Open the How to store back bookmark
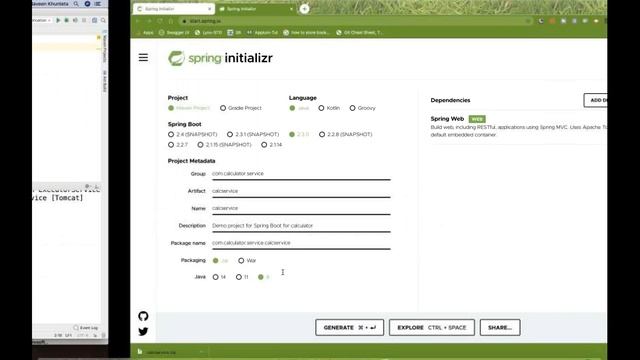 307,33
